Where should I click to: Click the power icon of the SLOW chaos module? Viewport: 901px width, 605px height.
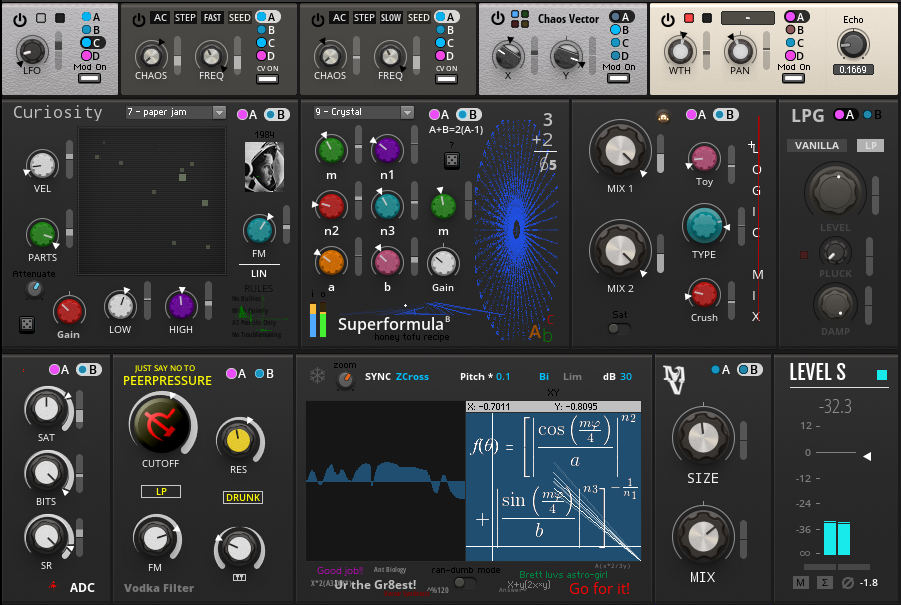[x=318, y=20]
